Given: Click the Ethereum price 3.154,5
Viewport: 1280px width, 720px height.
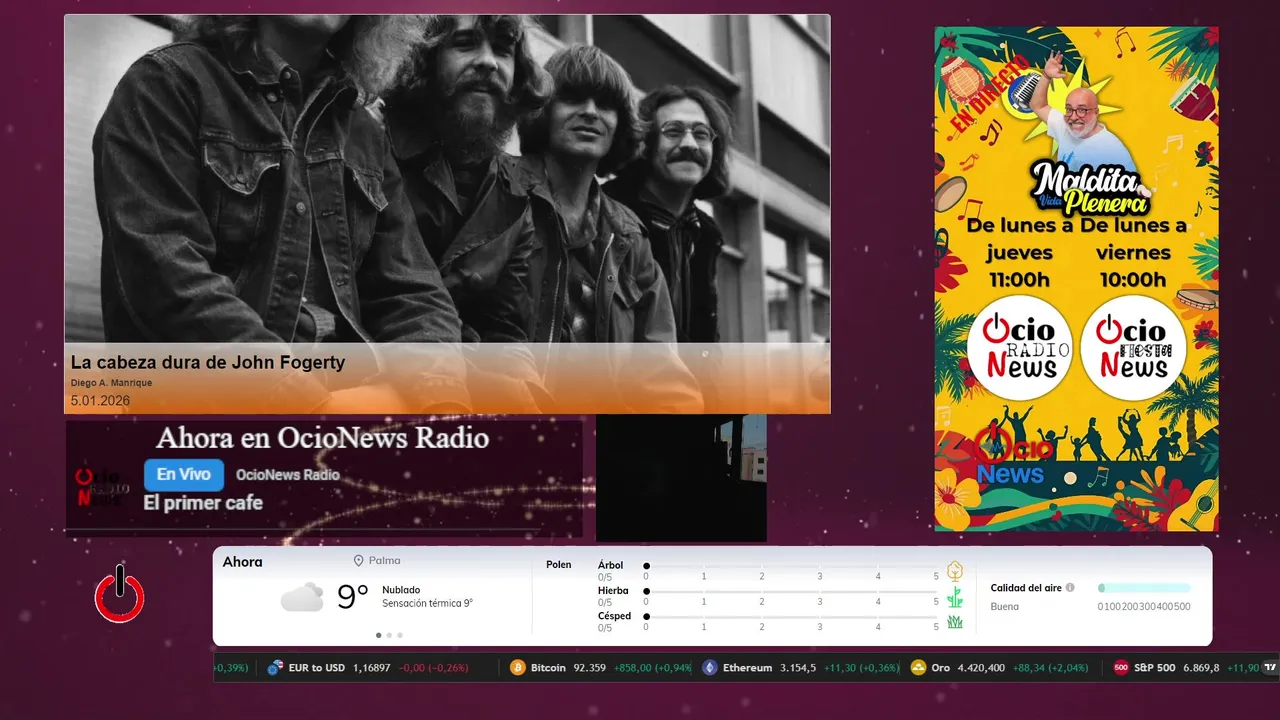Looking at the screenshot, I should pos(798,668).
